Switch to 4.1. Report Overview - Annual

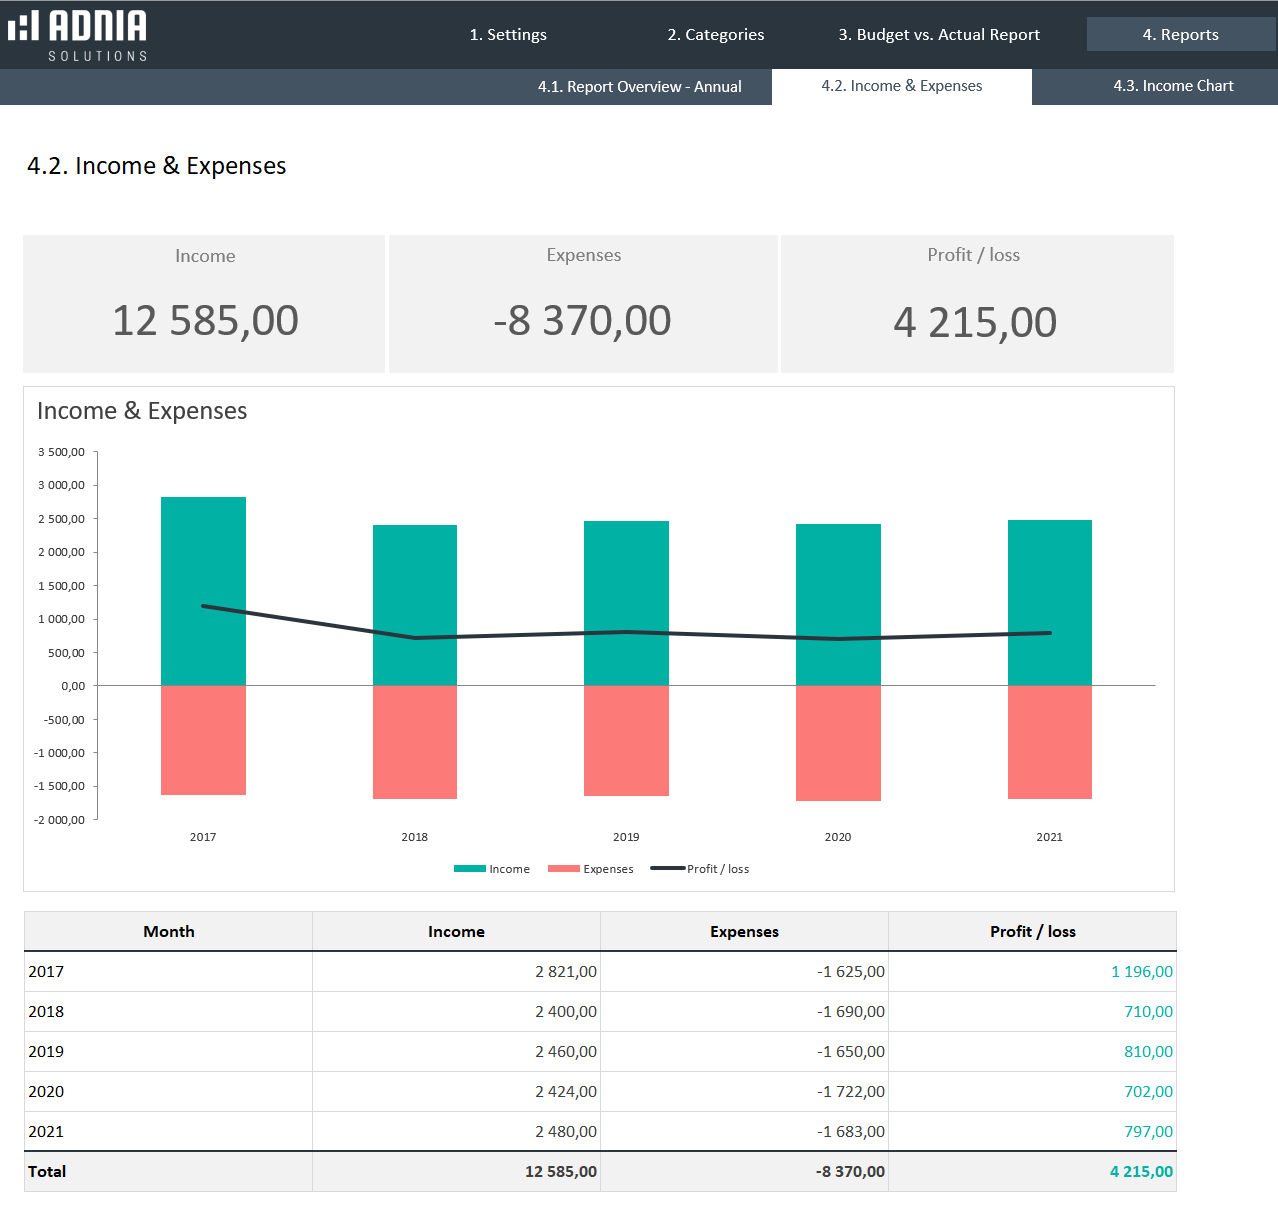639,87
